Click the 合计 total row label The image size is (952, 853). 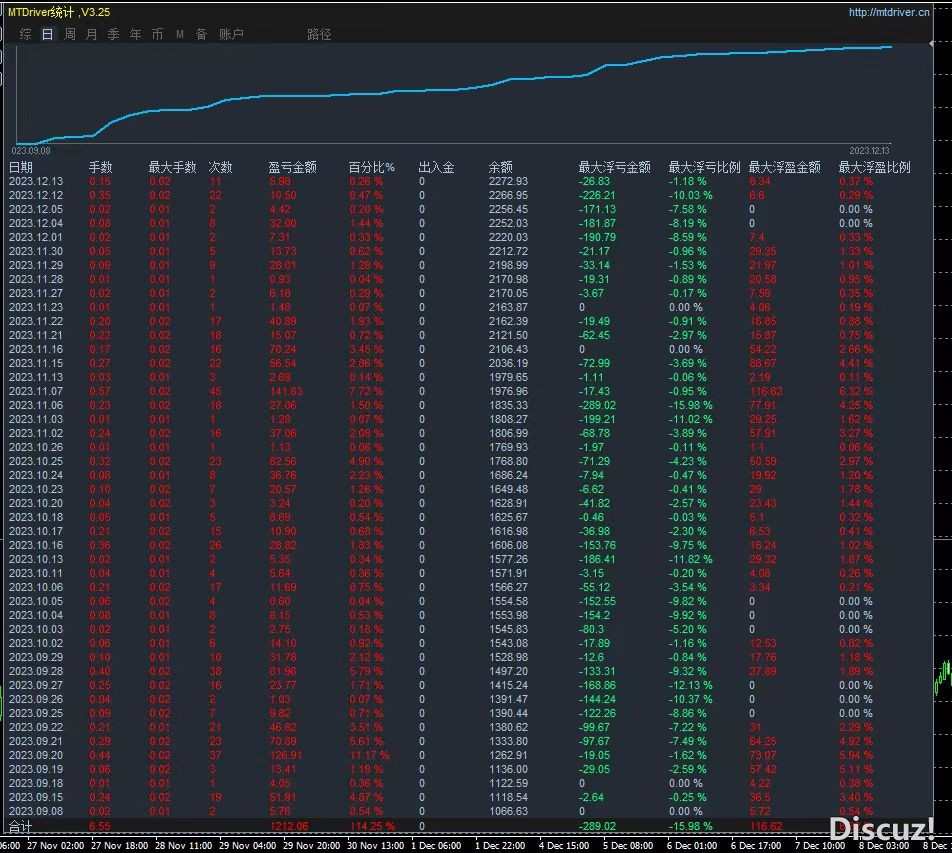tap(20, 827)
